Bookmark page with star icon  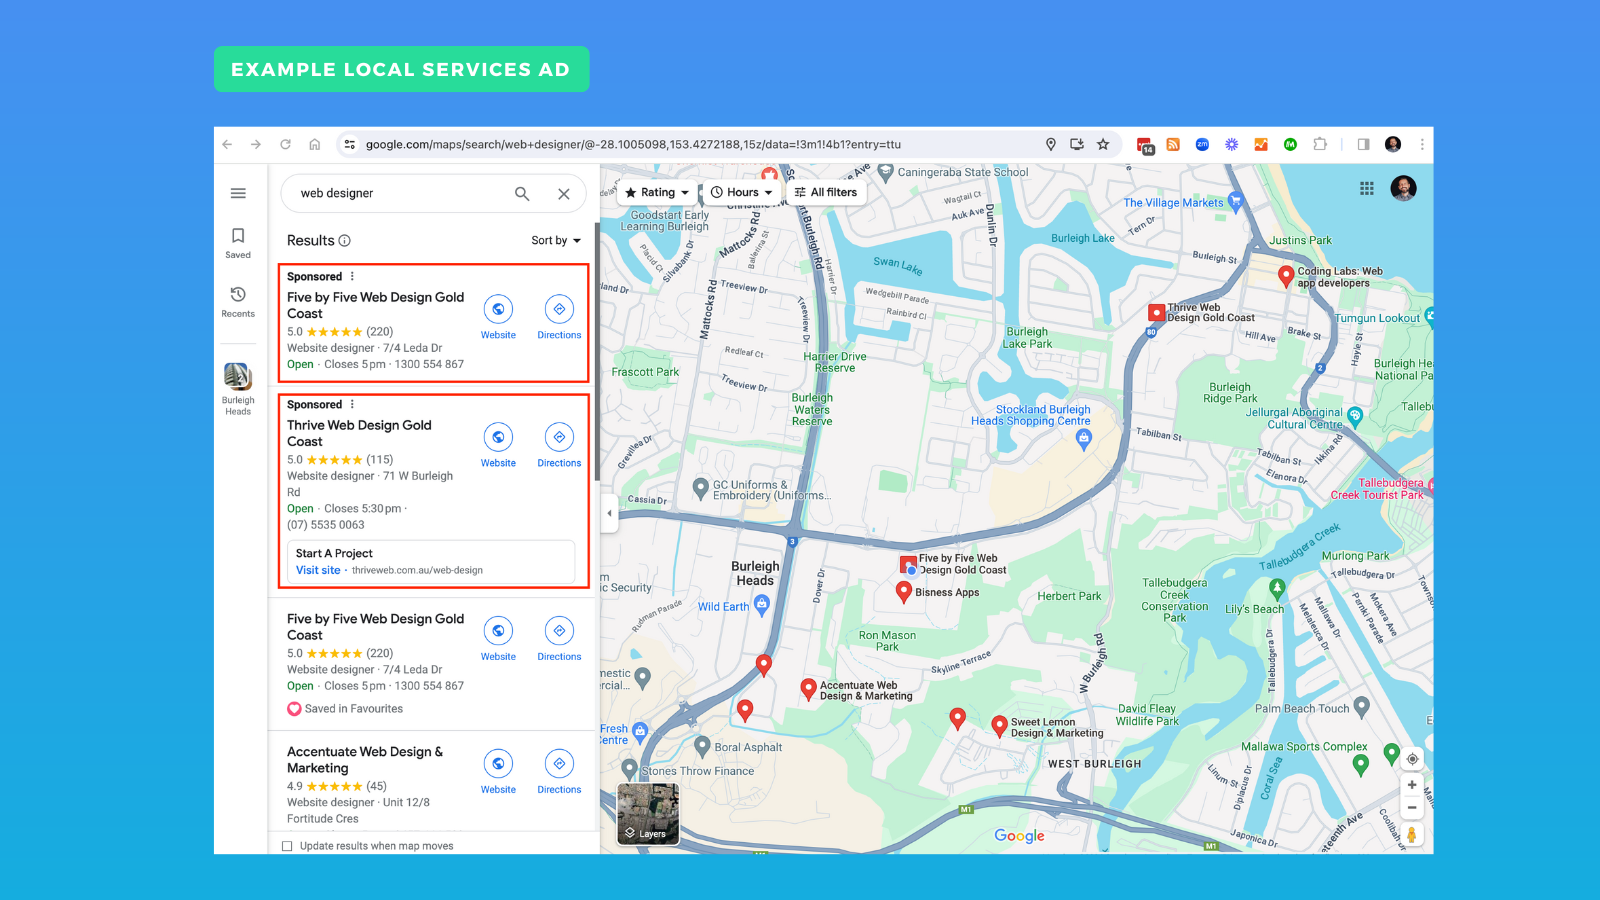coord(1103,144)
